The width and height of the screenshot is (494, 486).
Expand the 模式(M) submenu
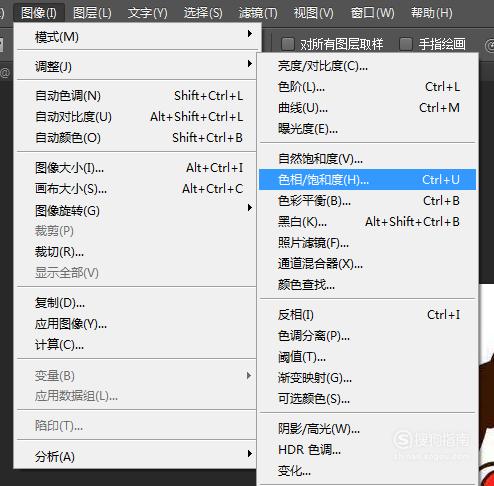point(137,36)
